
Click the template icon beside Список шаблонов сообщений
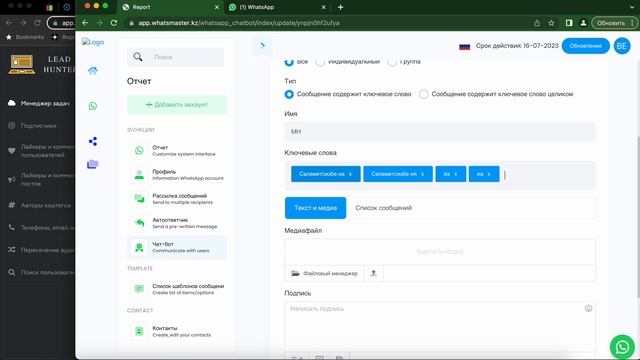pyautogui.click(x=139, y=289)
